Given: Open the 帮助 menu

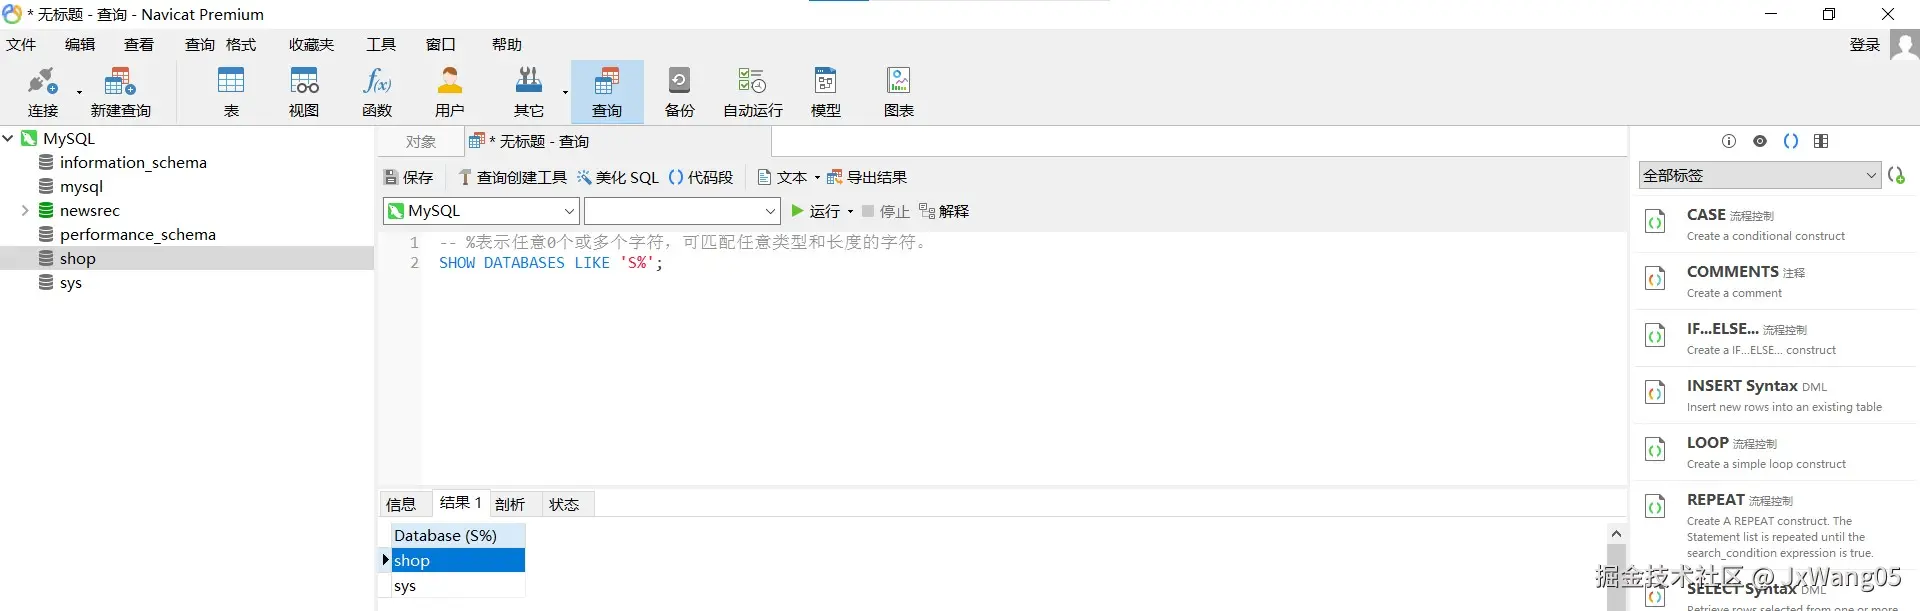Looking at the screenshot, I should click(x=507, y=45).
